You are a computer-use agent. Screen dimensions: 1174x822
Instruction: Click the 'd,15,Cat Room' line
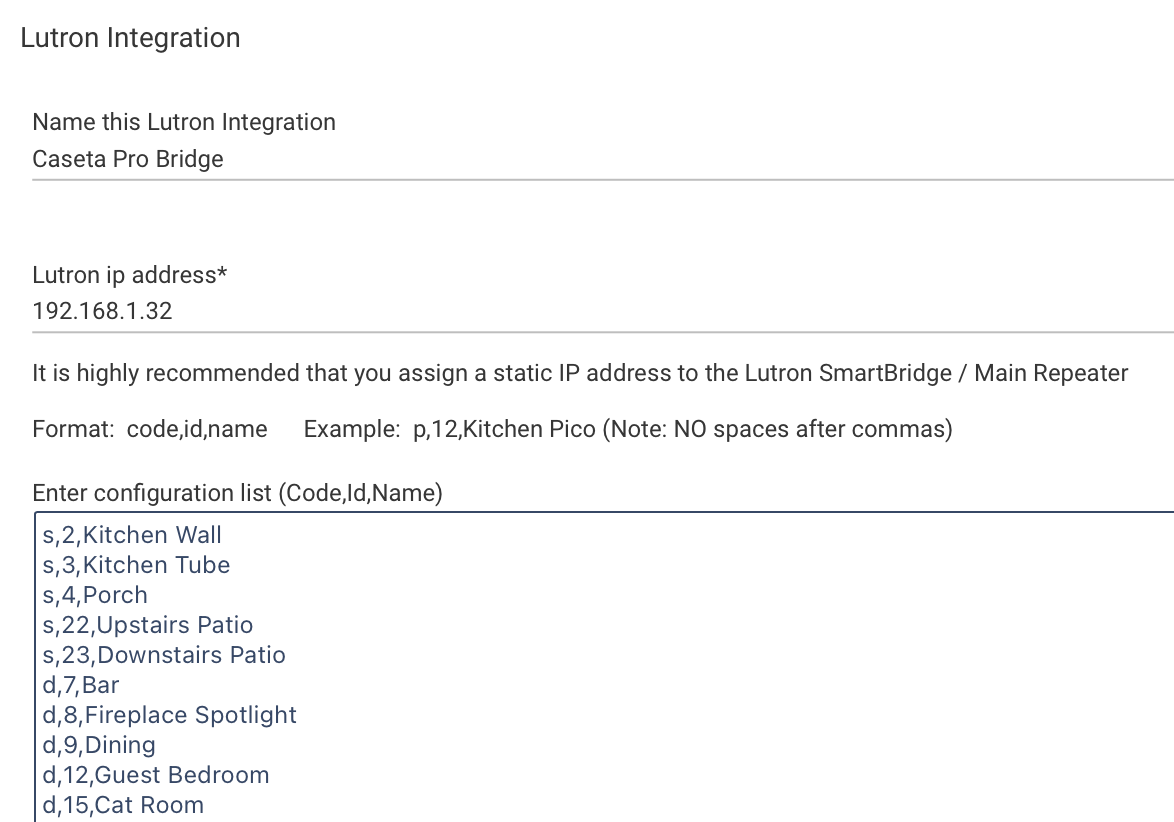123,805
